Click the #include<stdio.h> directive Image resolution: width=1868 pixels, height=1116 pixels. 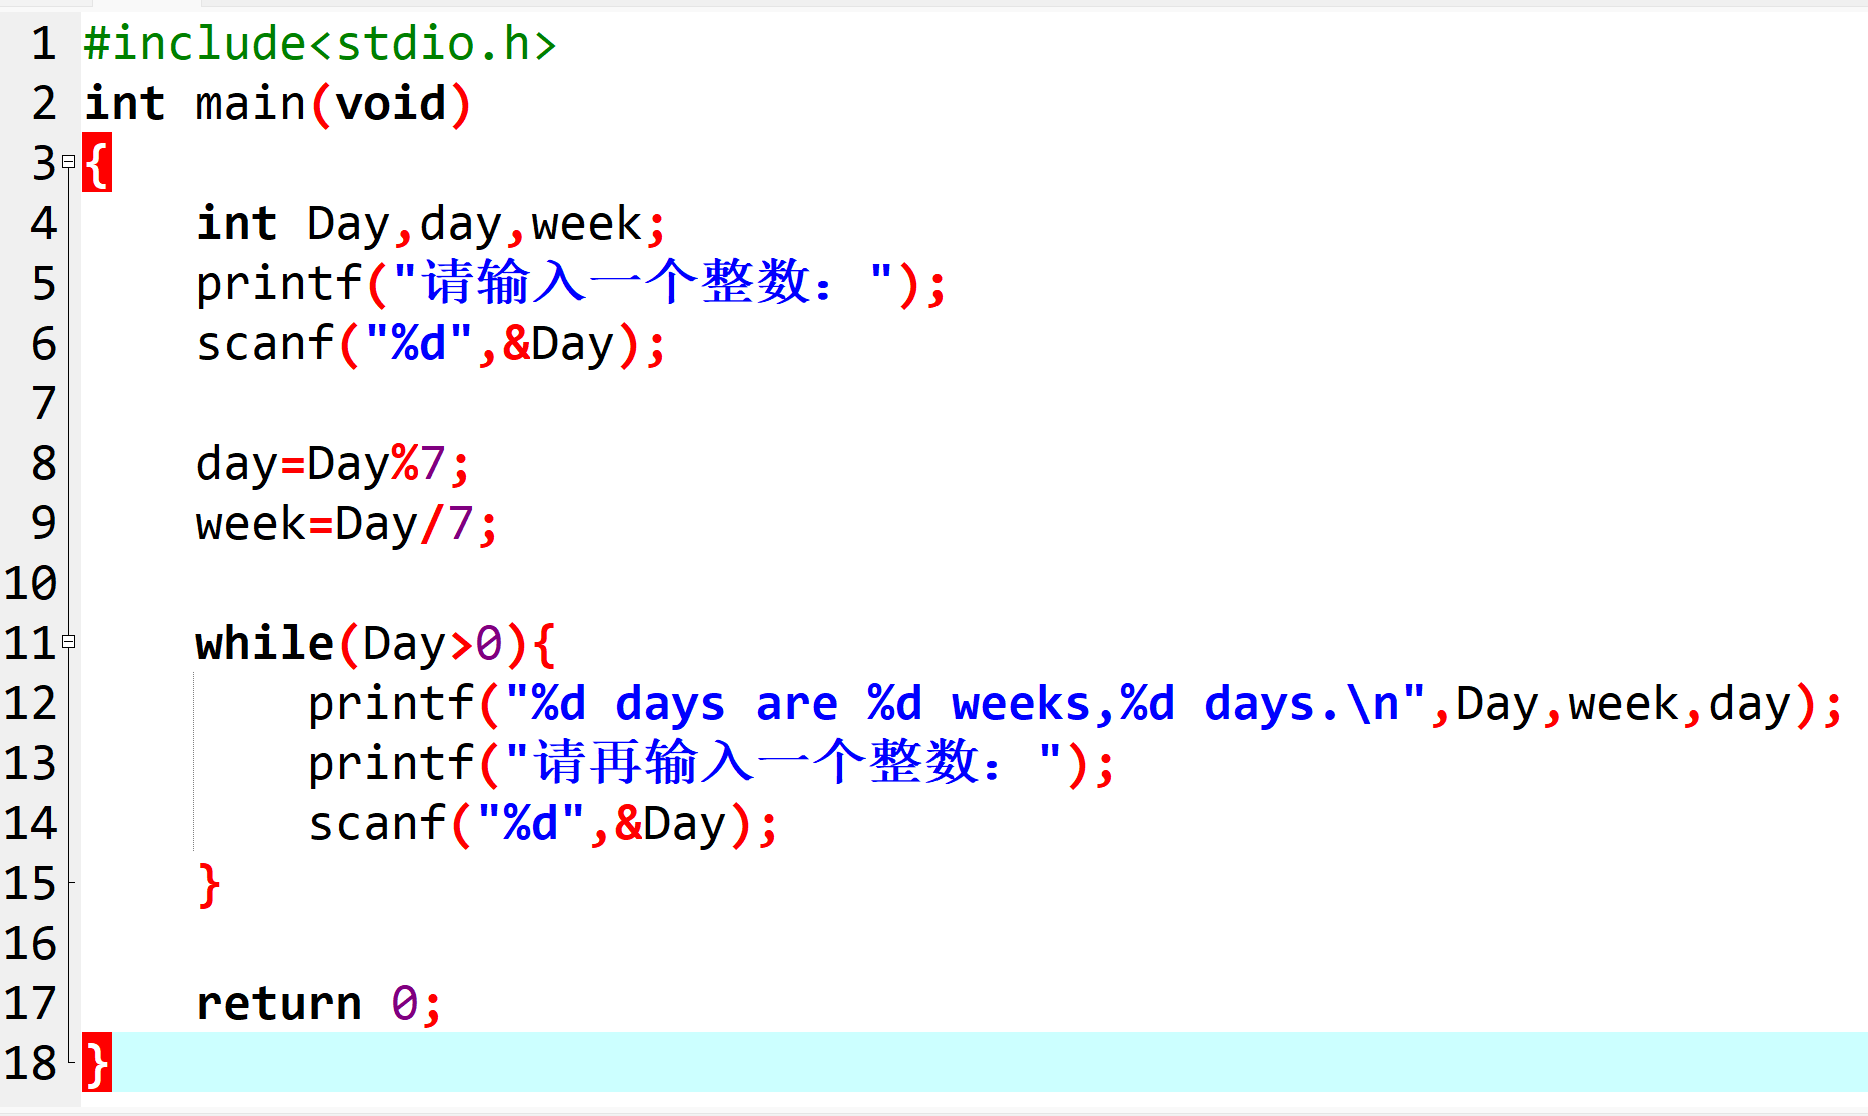click(x=320, y=44)
